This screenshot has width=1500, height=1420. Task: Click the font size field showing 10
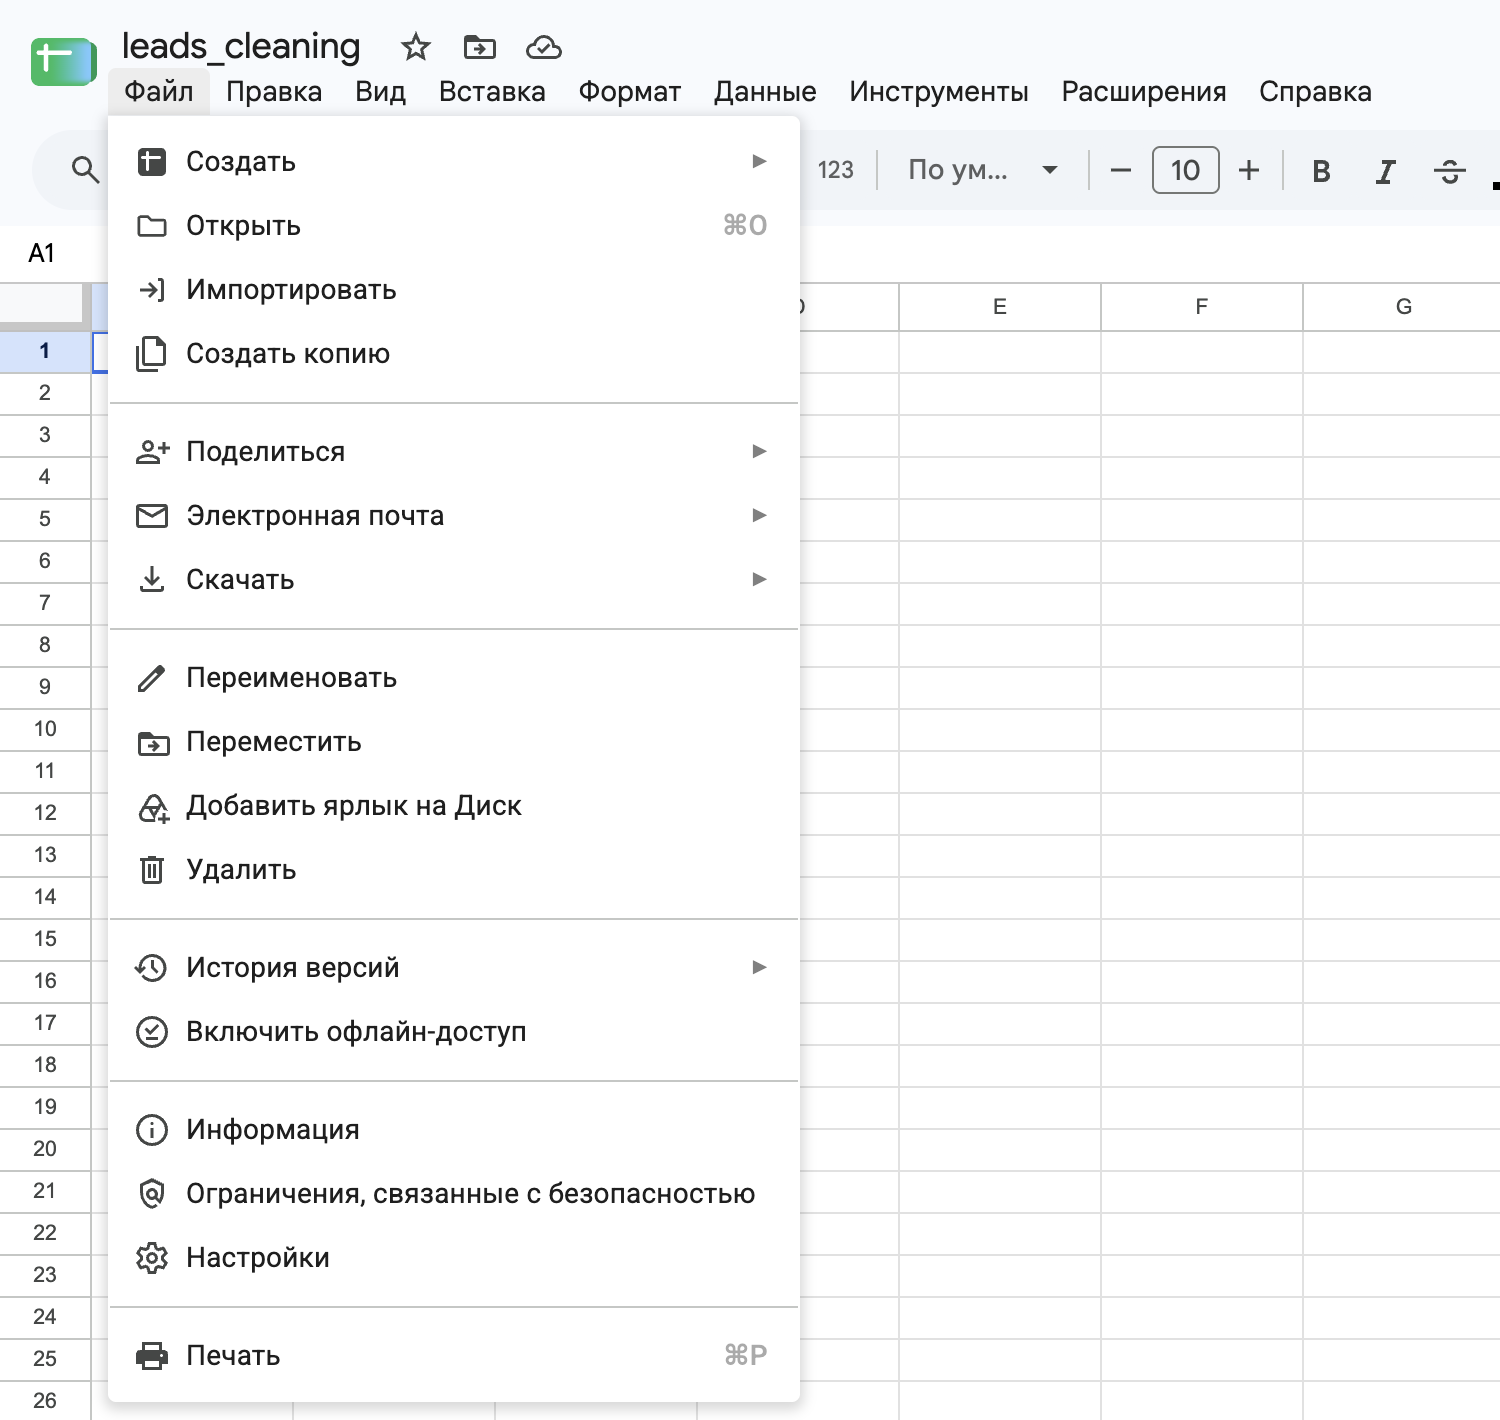[1185, 170]
